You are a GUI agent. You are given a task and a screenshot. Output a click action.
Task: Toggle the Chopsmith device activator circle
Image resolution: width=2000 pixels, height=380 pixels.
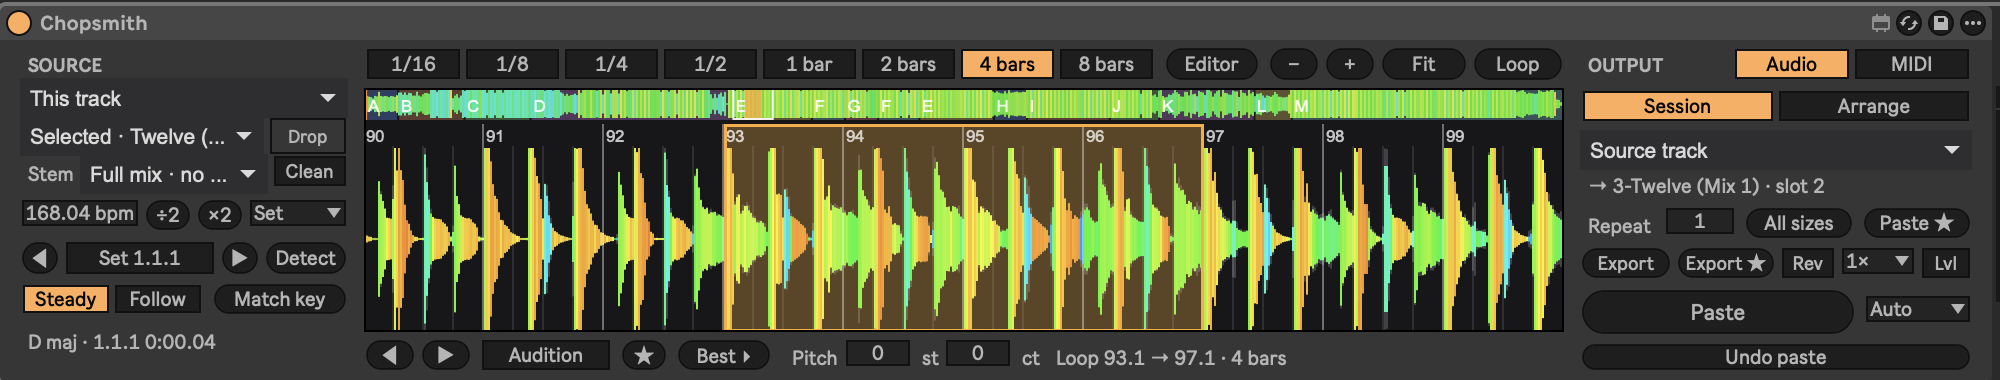19,23
